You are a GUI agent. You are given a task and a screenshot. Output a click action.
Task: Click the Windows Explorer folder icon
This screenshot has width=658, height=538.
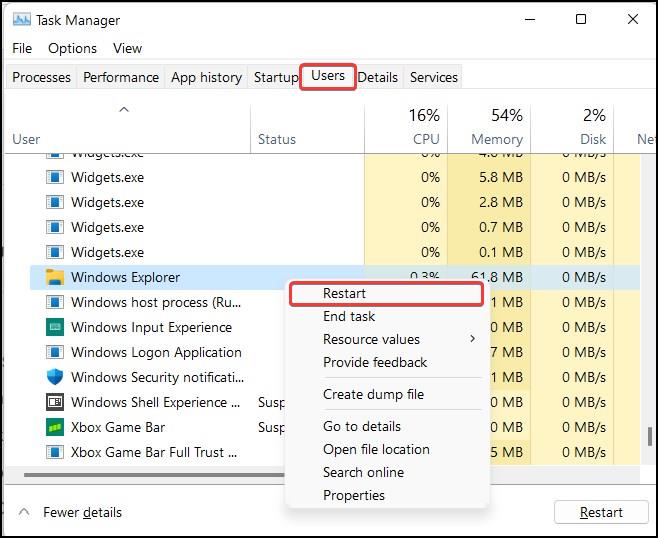(x=55, y=277)
